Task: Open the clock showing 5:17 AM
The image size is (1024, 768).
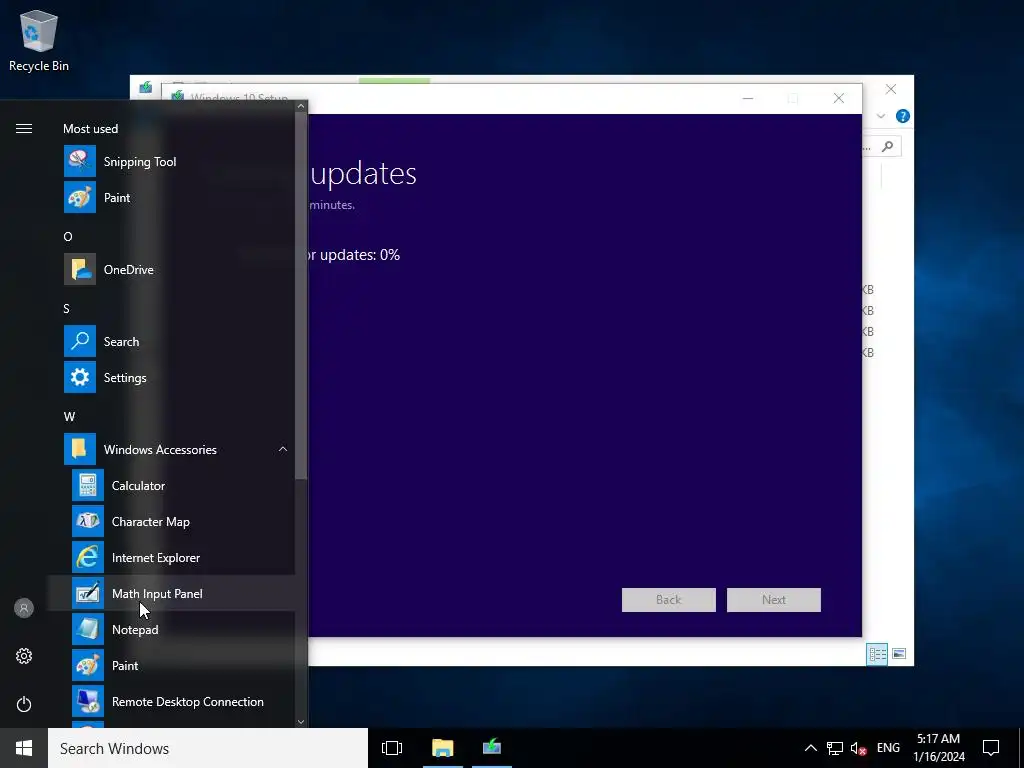Action: pyautogui.click(x=938, y=748)
